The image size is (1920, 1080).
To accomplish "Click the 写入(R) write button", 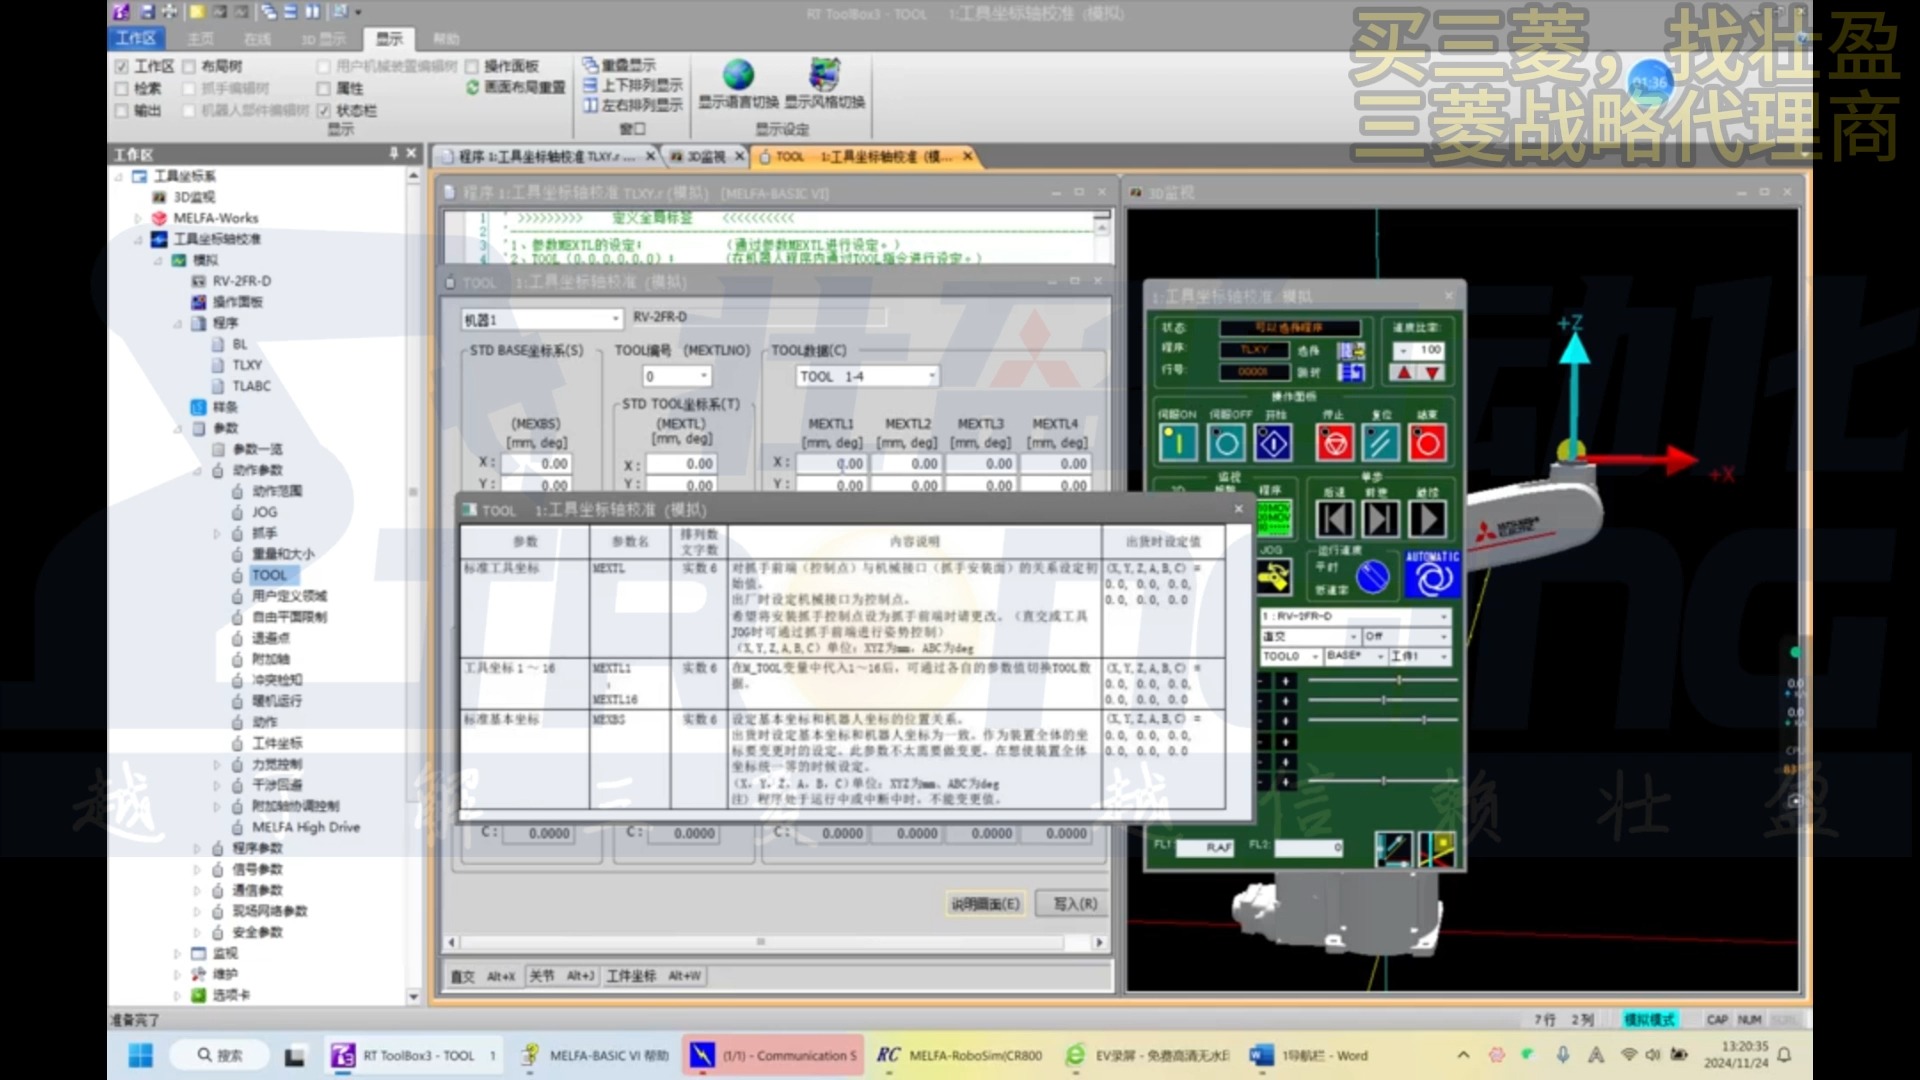I will point(1073,903).
